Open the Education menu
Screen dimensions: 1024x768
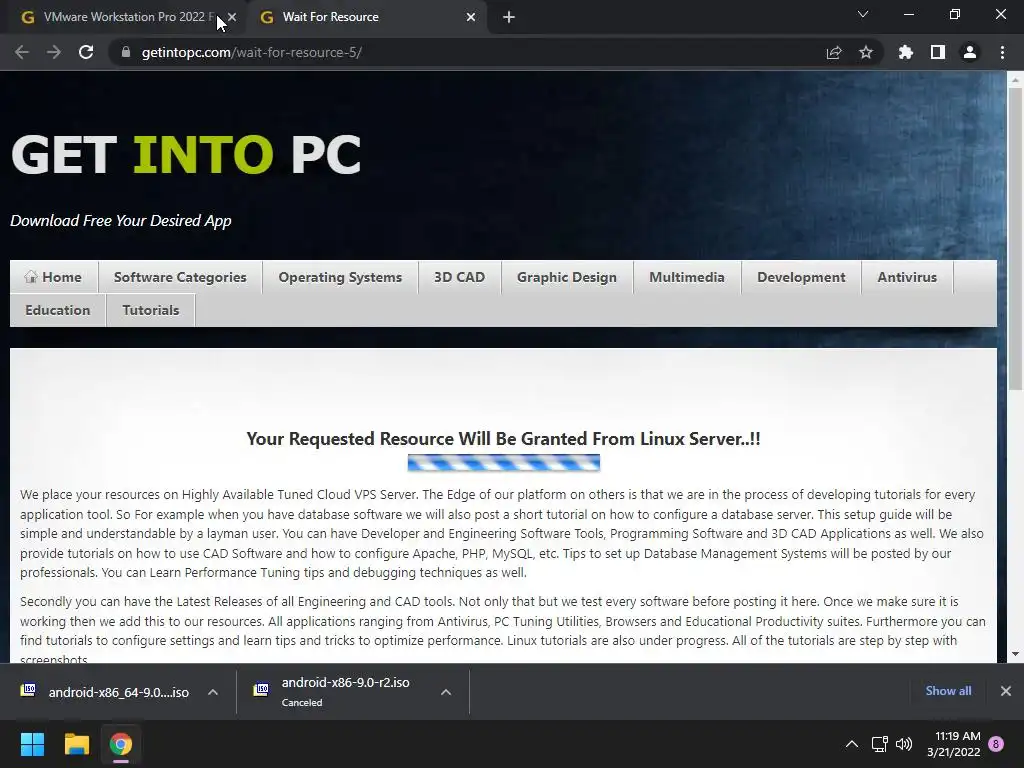coord(57,310)
